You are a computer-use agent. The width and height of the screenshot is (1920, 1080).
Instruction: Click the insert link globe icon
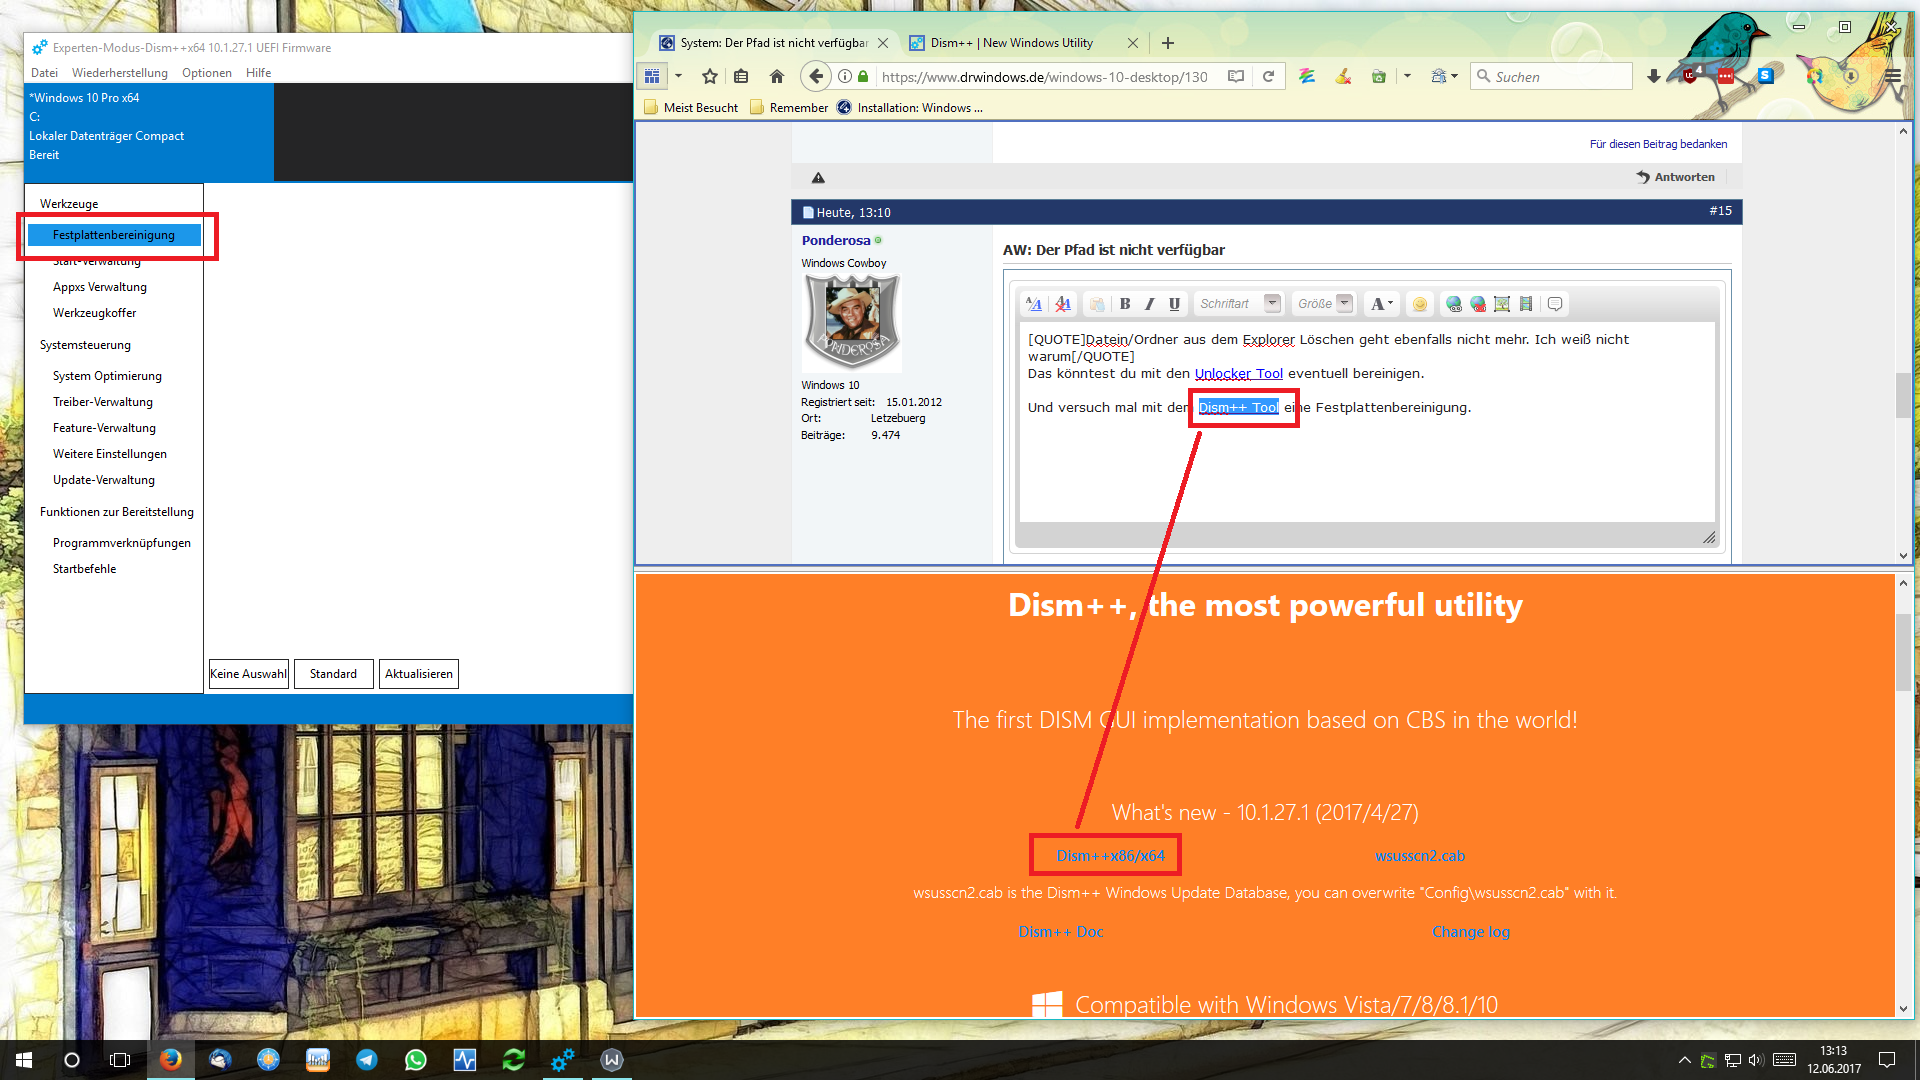point(1453,304)
